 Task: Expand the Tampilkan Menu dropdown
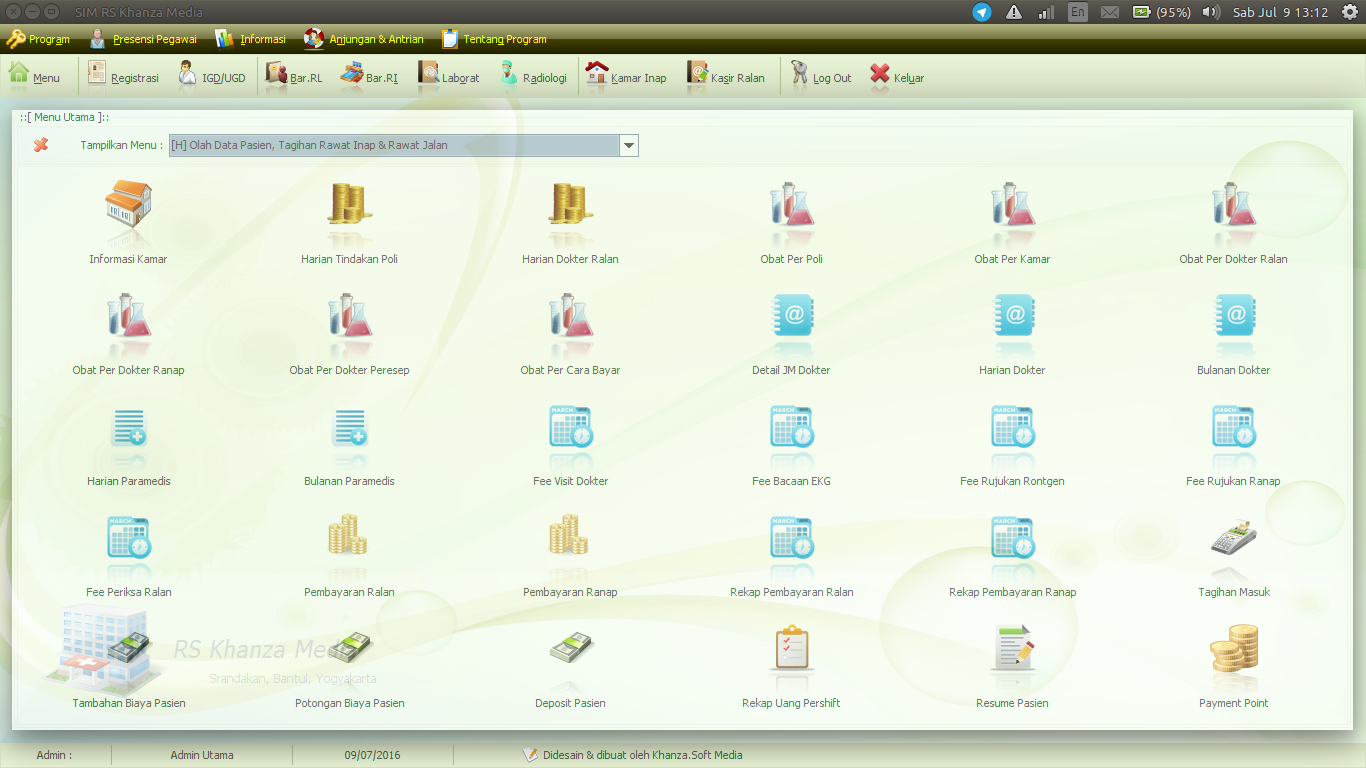[x=628, y=144]
